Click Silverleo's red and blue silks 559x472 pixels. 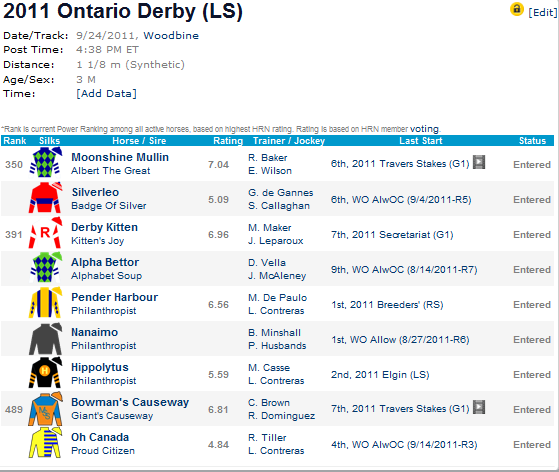click(45, 198)
